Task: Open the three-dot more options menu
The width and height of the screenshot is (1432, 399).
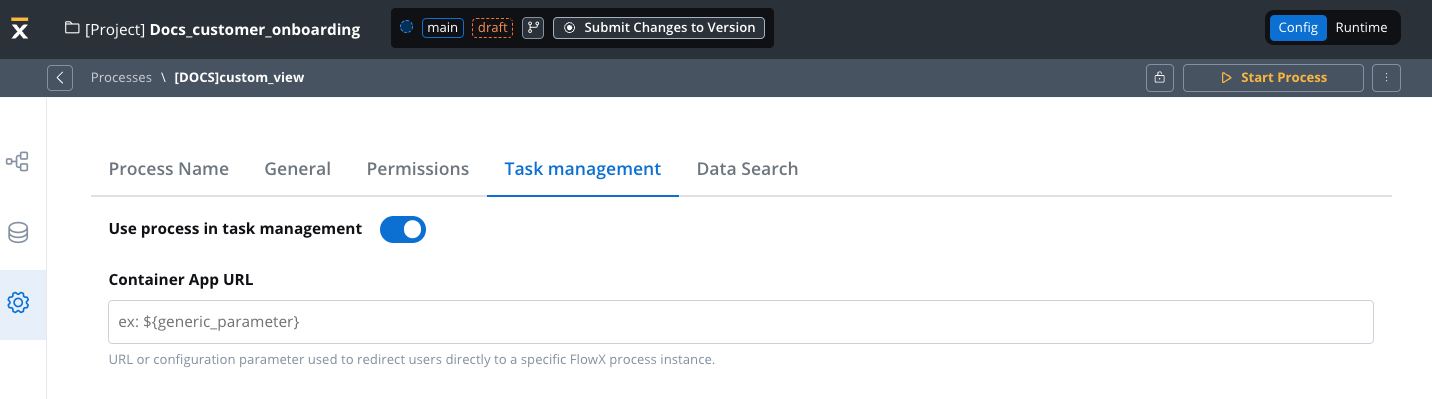Action: [1386, 78]
